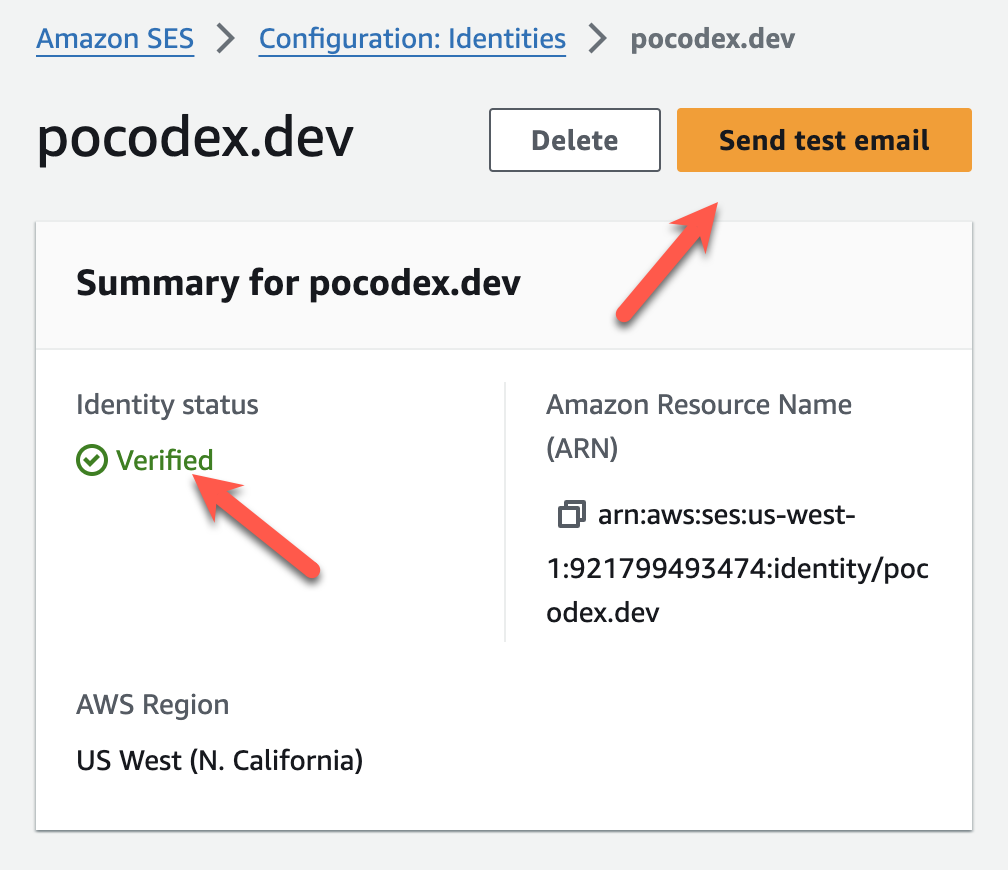Click the Amazon Resource Name (ARN) label
This screenshot has height=870, width=1008.
tap(698, 426)
